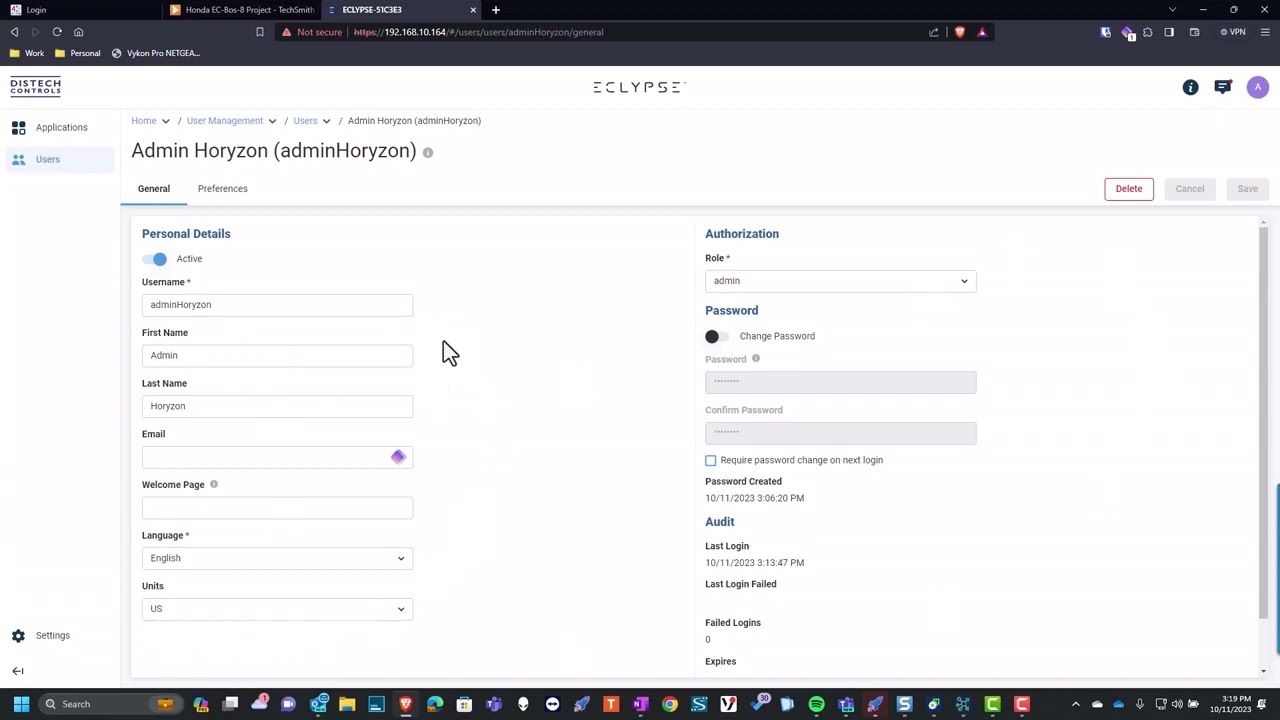
Task: Expand Users breadcrumb chevron
Action: (326, 121)
